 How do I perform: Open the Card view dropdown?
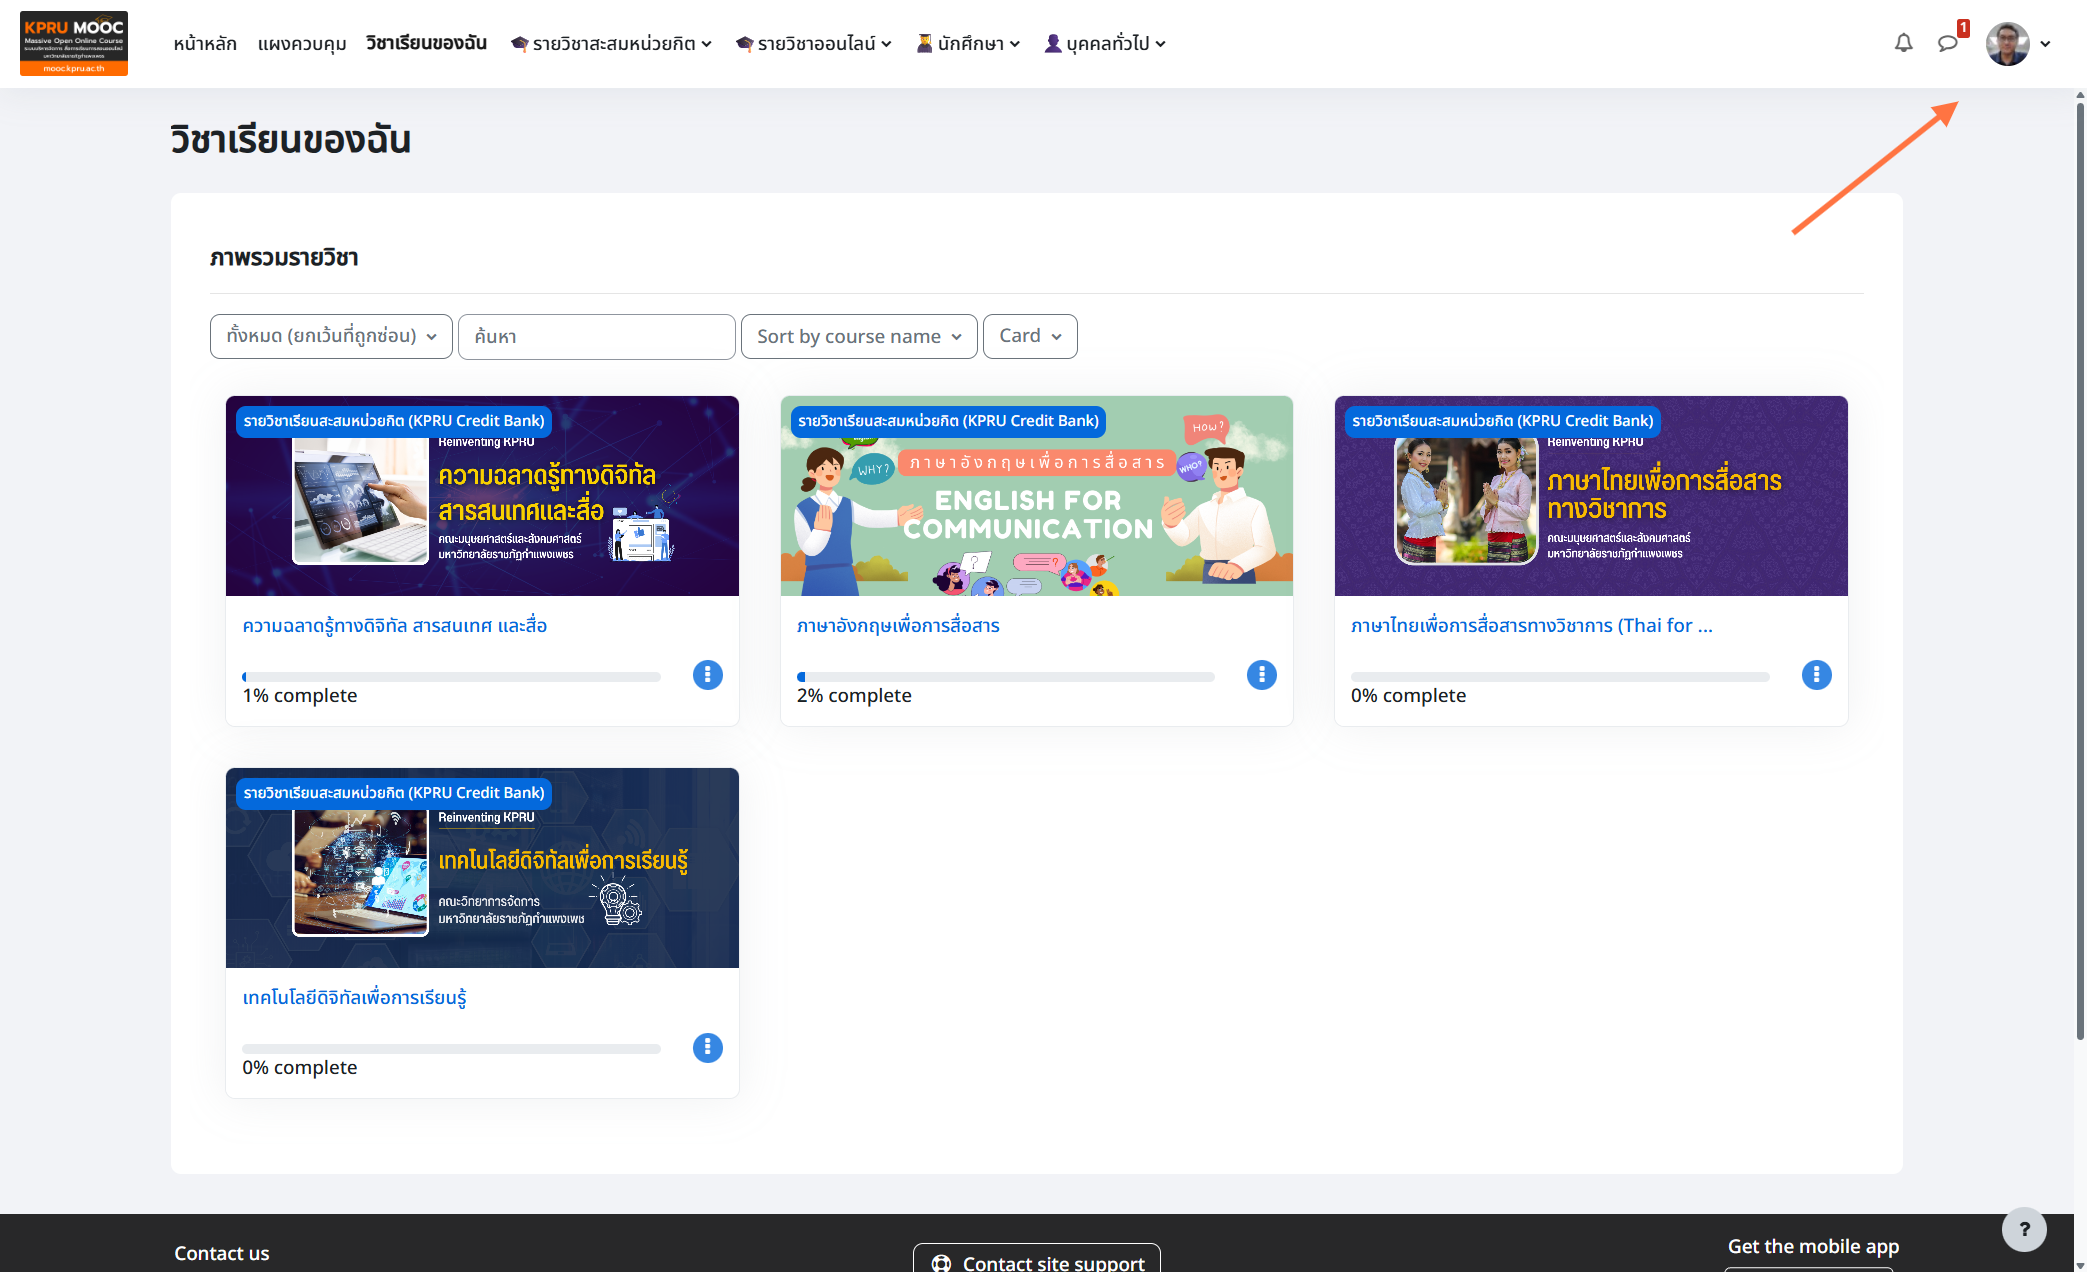click(1030, 336)
